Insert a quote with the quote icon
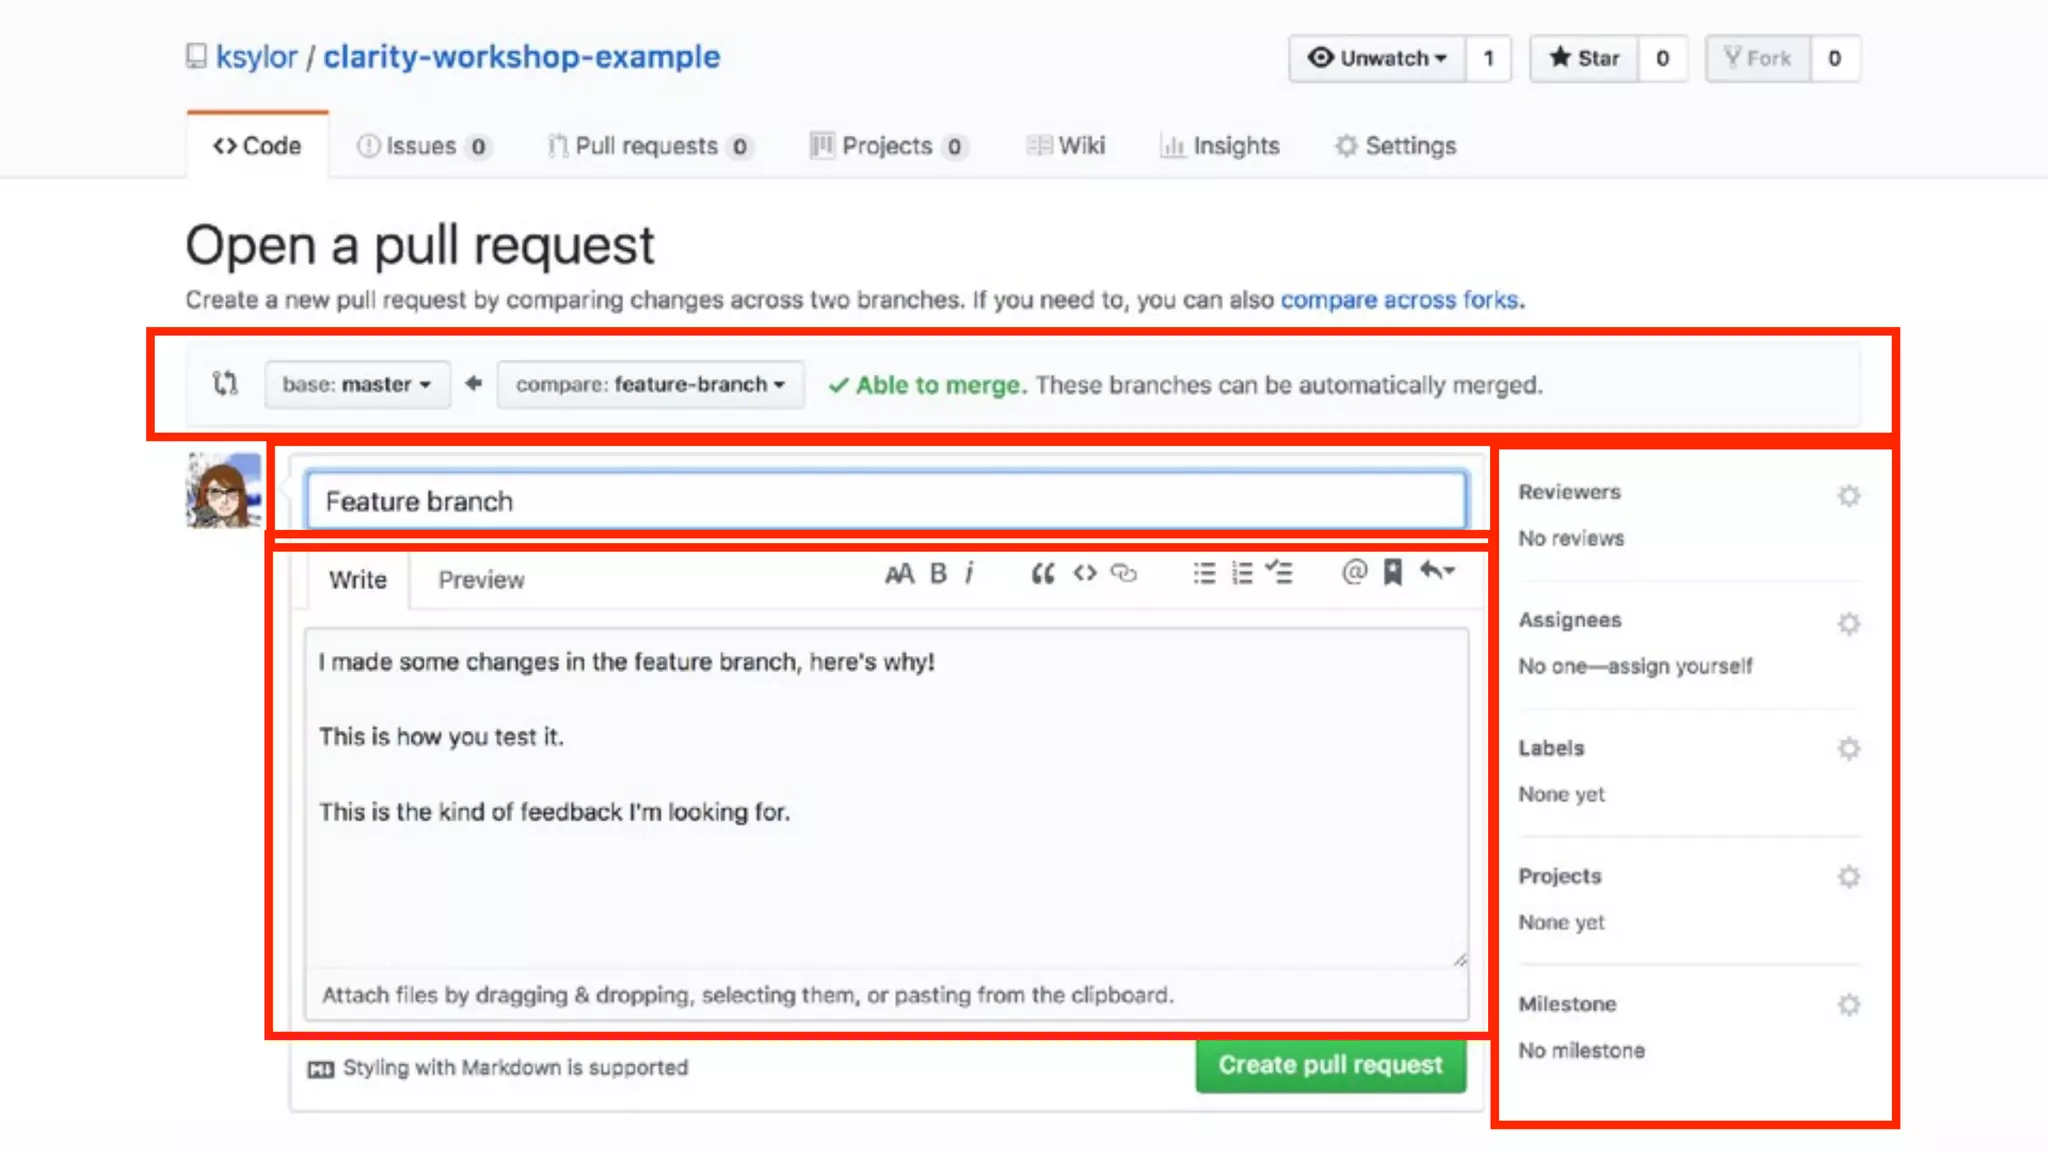This screenshot has width=2048, height=1152. pyautogui.click(x=1042, y=573)
